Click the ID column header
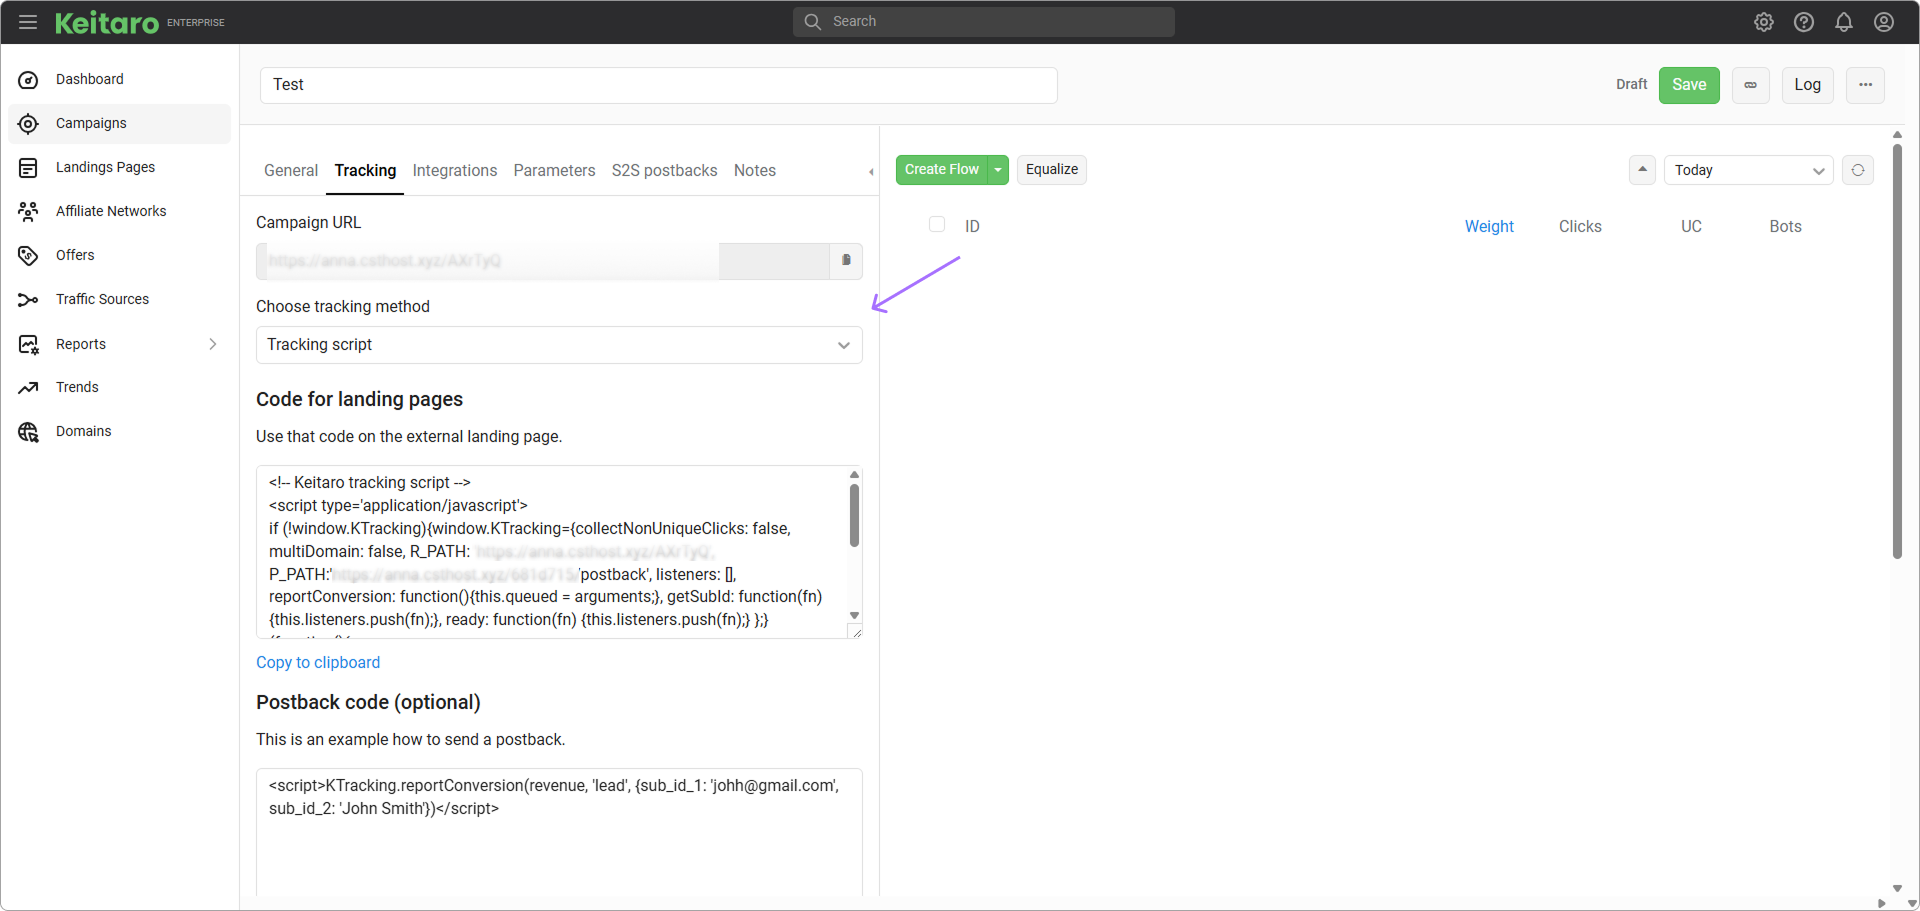This screenshot has height=911, width=1920. [972, 227]
